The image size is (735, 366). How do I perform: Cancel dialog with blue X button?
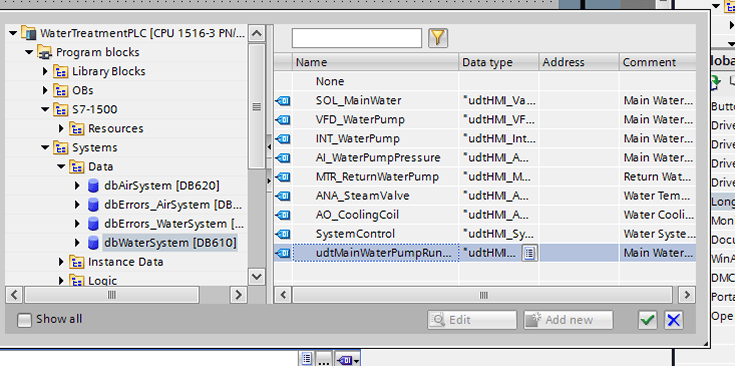point(673,320)
